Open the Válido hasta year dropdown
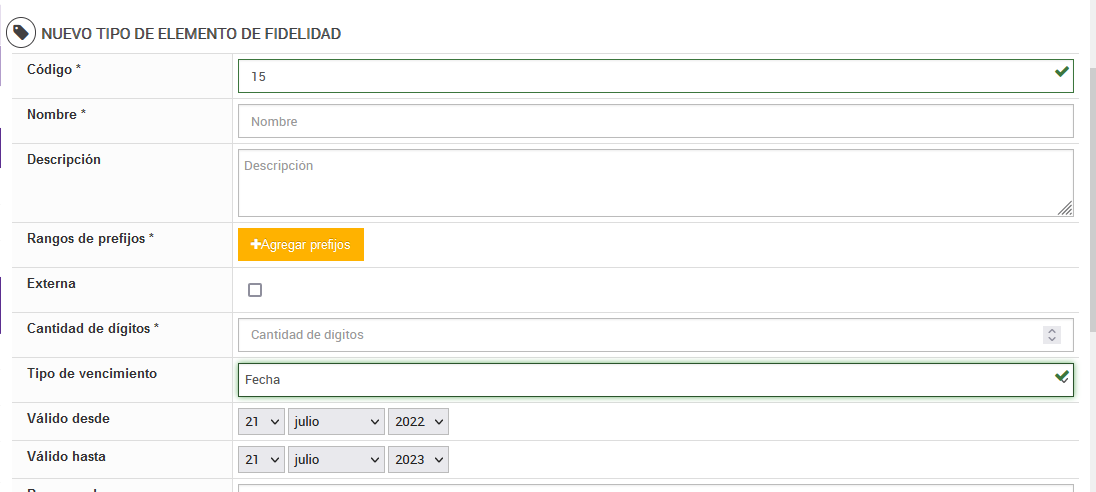The height and width of the screenshot is (492, 1096). click(418, 459)
